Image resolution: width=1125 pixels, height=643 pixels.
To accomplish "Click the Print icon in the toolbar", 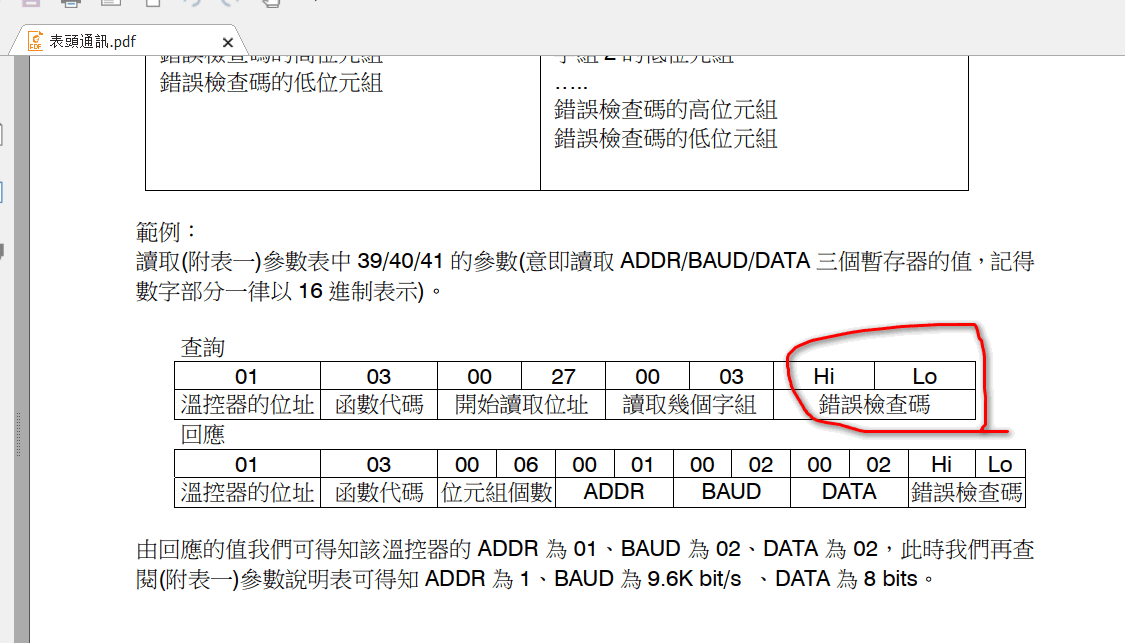I will point(70,3).
